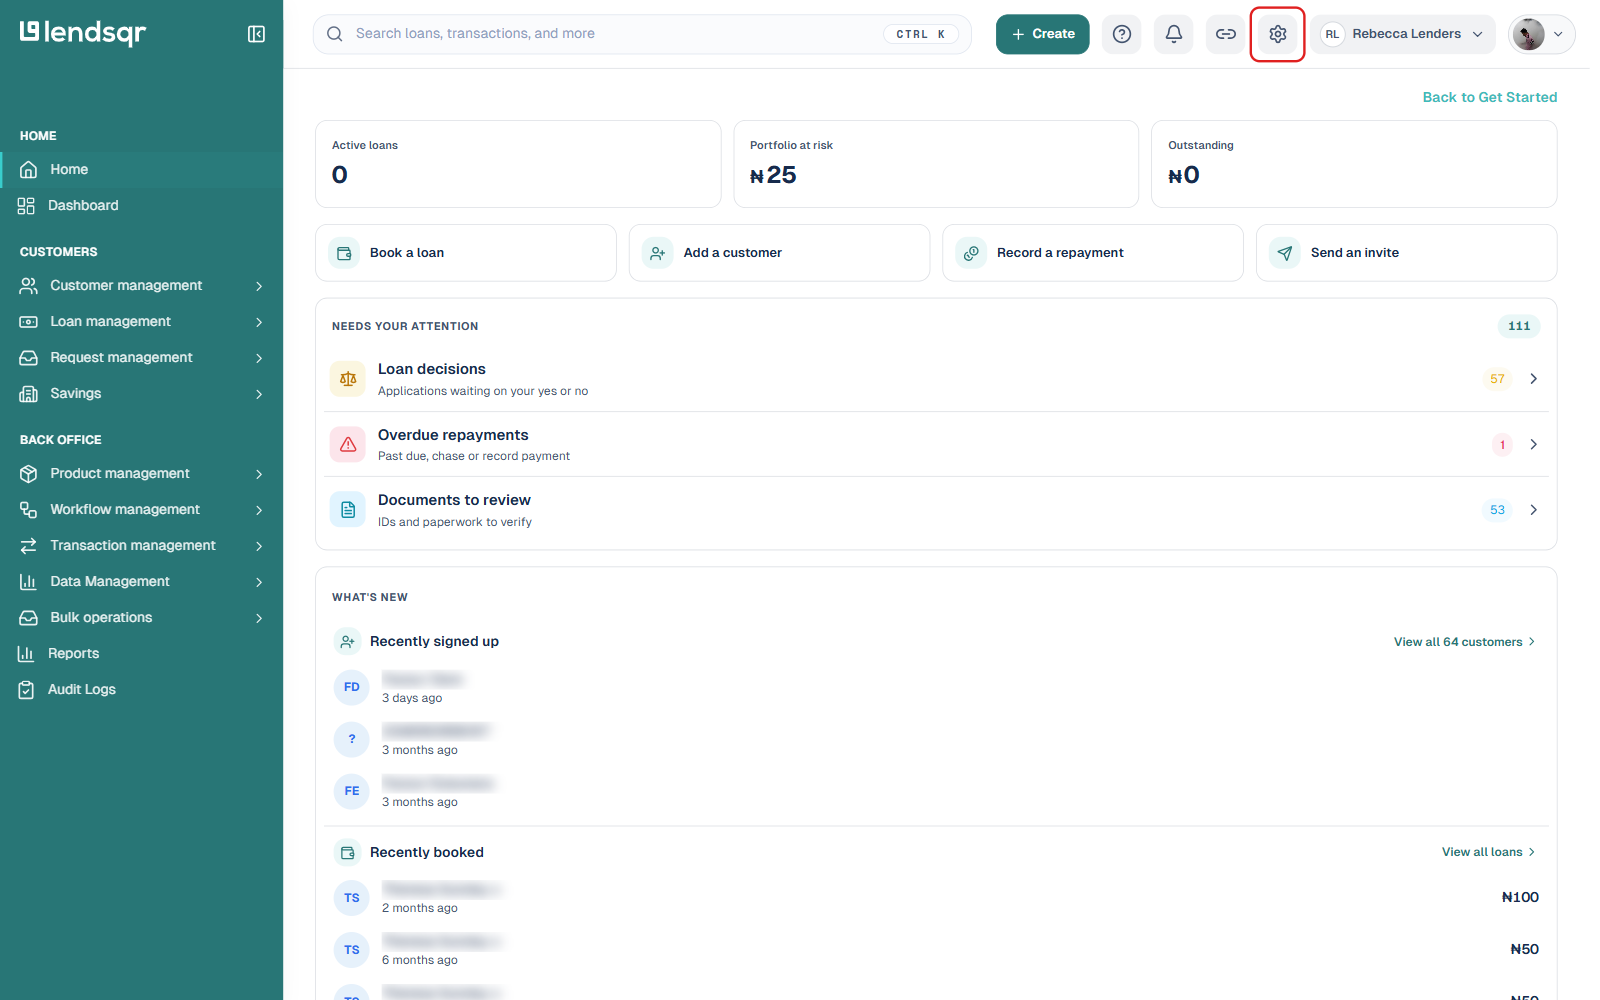Image resolution: width=1600 pixels, height=1000 pixels.
Task: Open the TS loan of ₦100
Action: tap(936, 898)
